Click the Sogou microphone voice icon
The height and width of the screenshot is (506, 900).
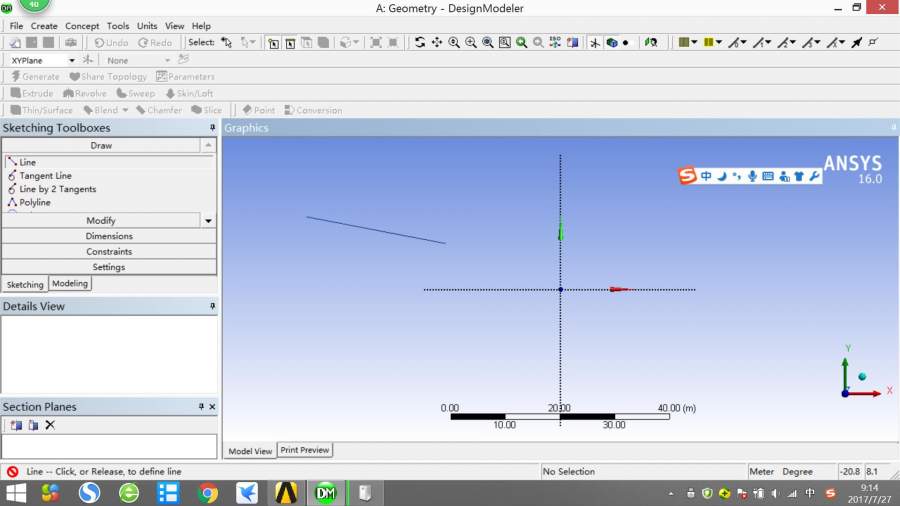(x=752, y=176)
